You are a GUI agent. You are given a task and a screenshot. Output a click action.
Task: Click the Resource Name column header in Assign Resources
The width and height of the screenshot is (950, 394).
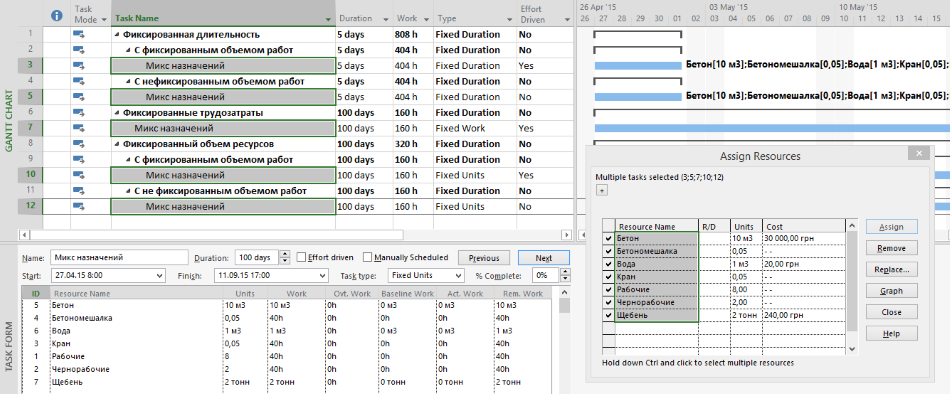click(x=657, y=227)
